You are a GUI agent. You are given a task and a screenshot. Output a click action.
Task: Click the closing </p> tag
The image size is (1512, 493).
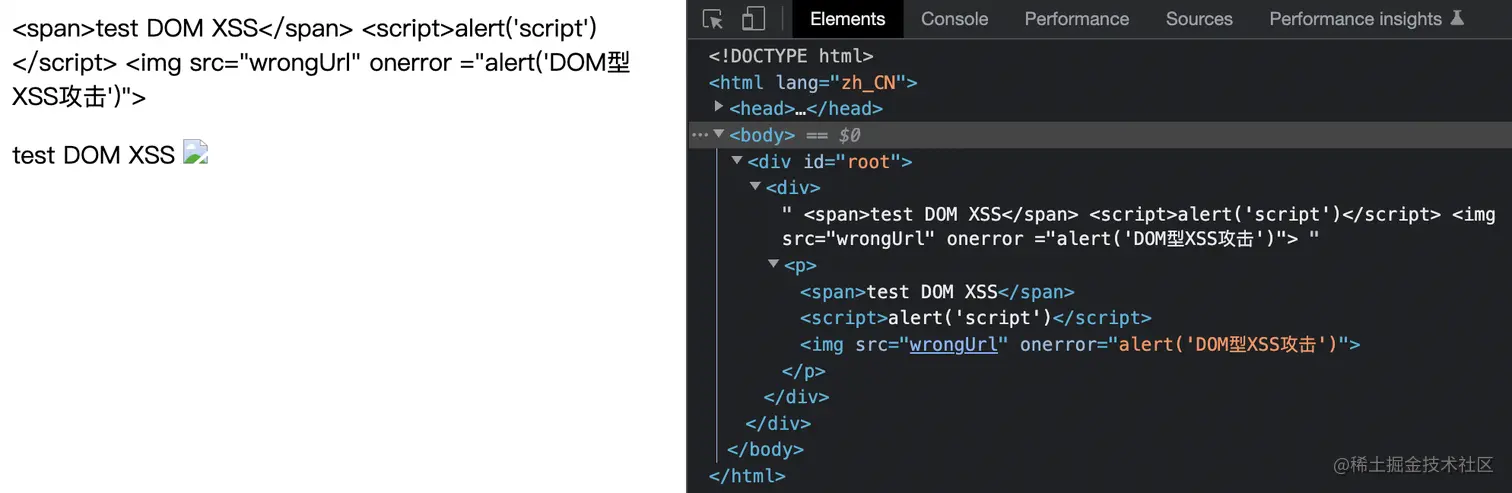[804, 370]
